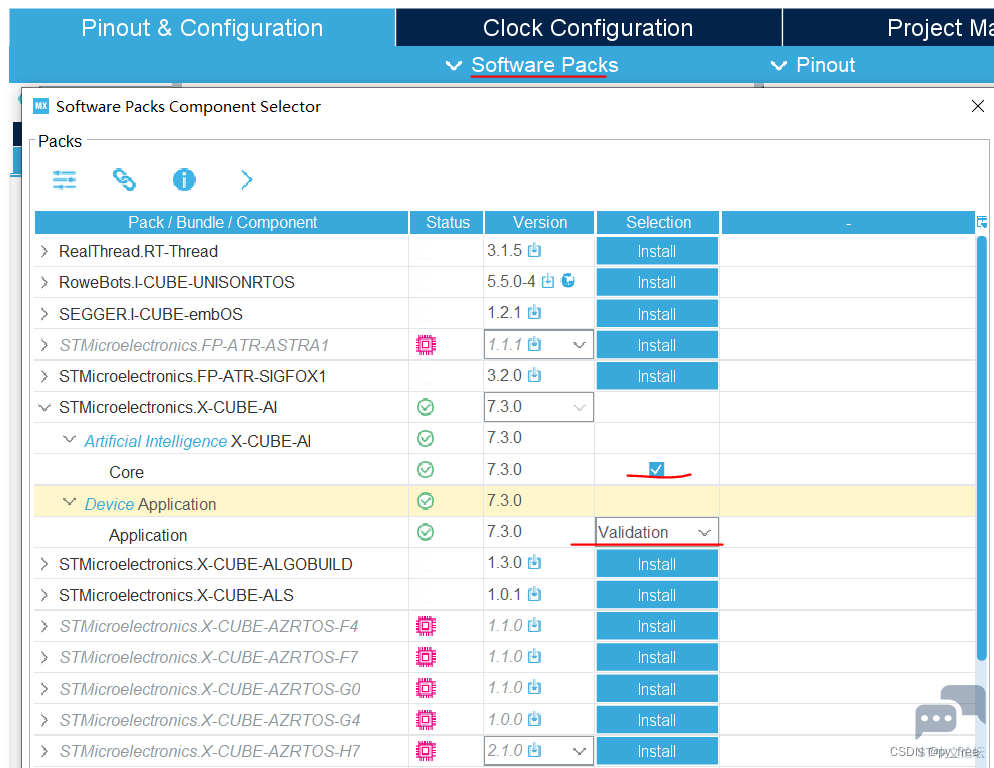Image resolution: width=994 pixels, height=768 pixels.
Task: Click green check status icon for X-CUBE-AI pack
Action: (425, 407)
